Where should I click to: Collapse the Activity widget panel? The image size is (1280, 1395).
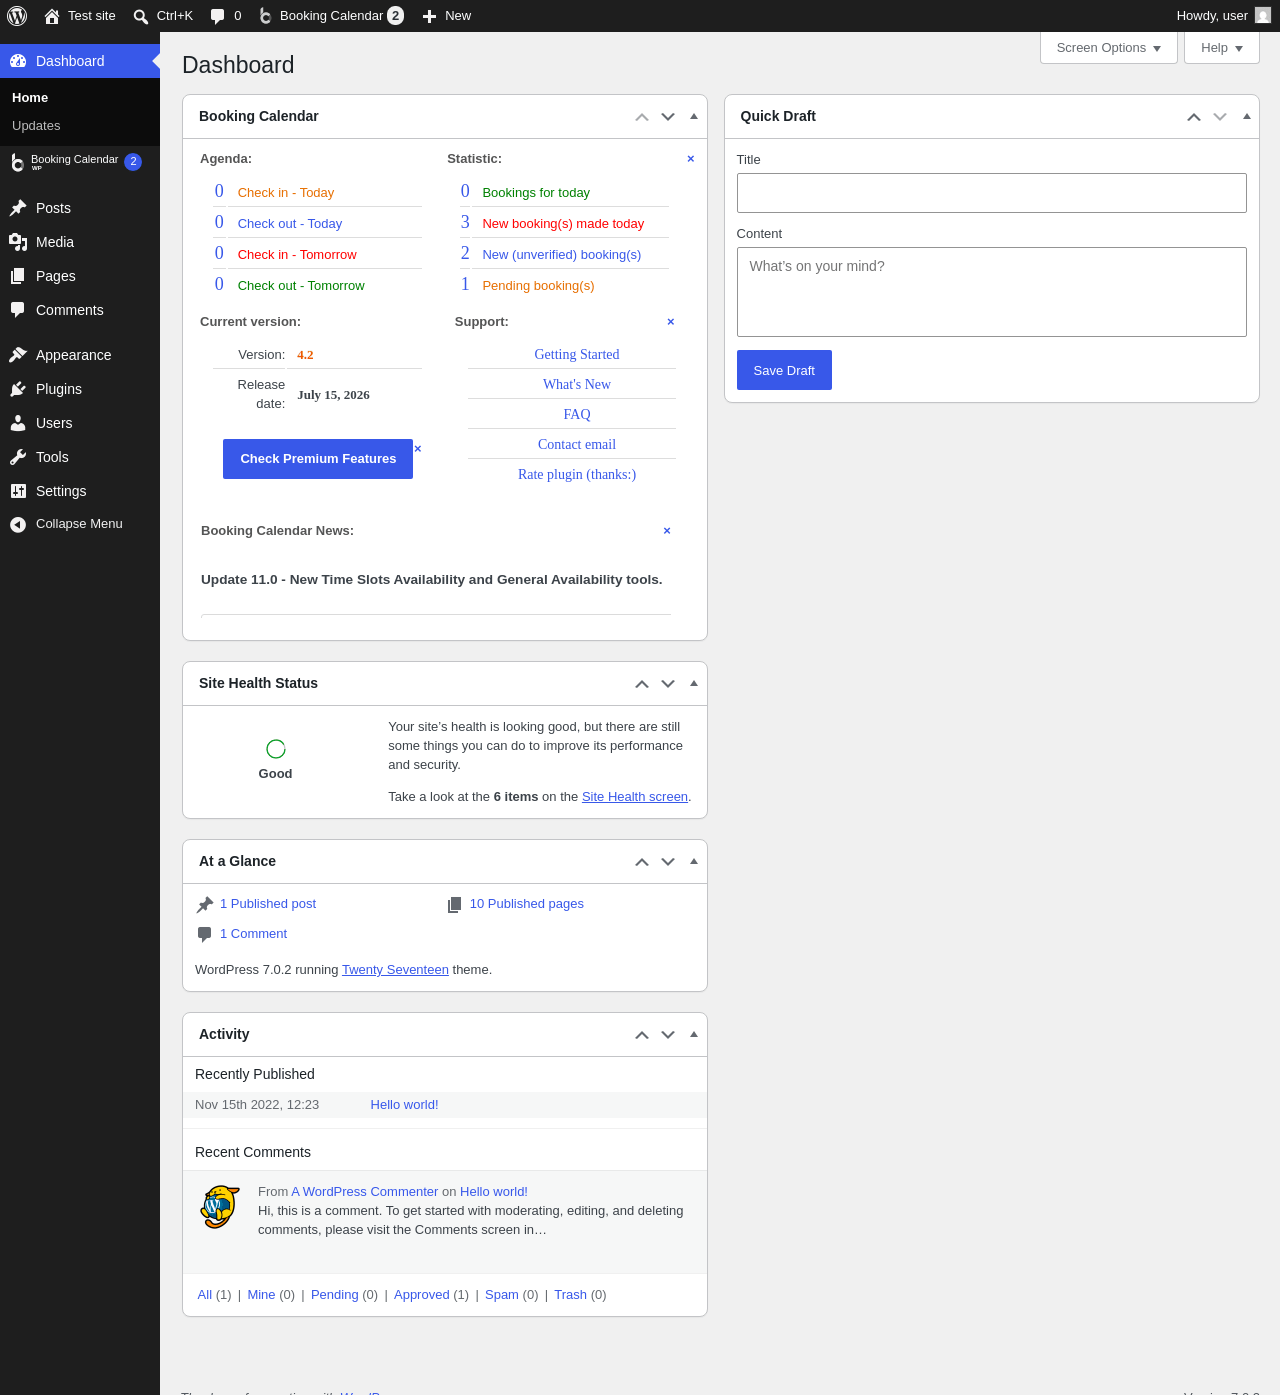pyautogui.click(x=694, y=1034)
